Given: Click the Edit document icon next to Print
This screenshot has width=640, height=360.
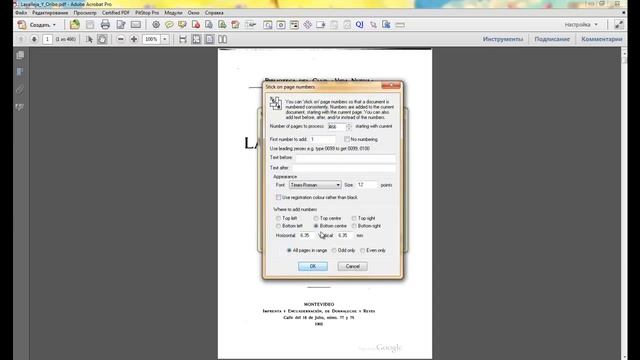Looking at the screenshot, I should tap(121, 25).
